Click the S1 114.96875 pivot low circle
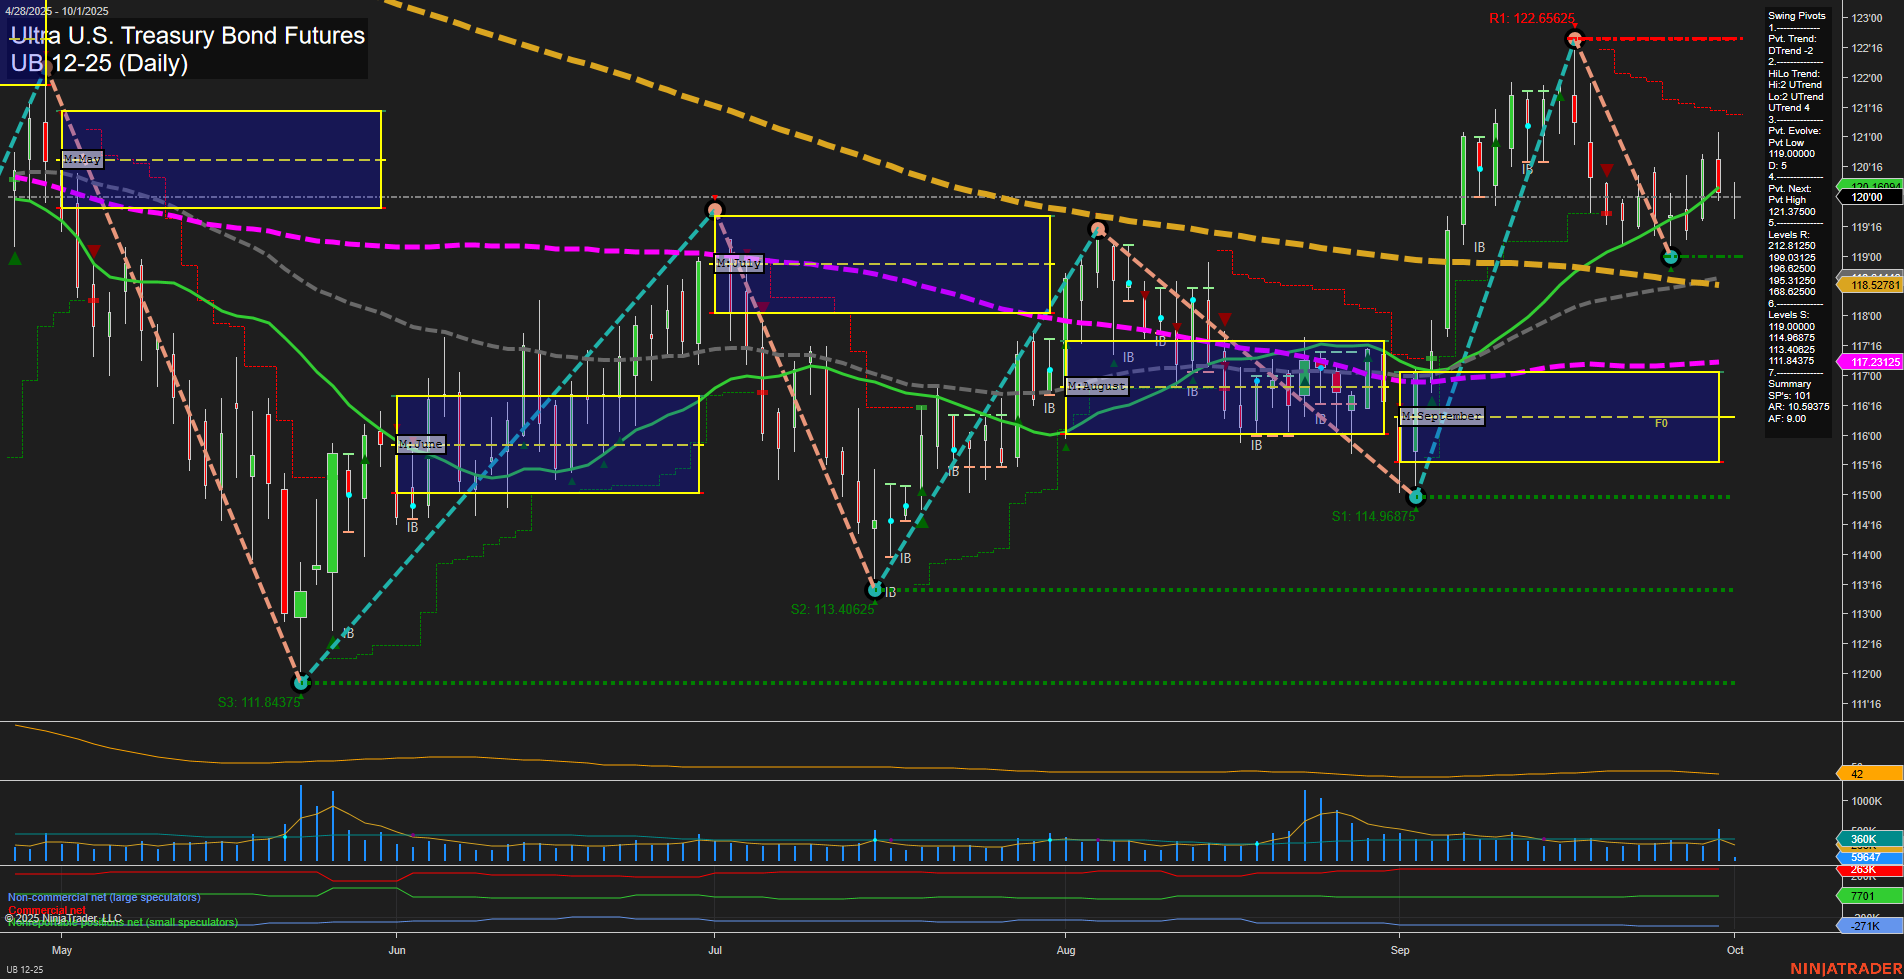Screen dimensions: 1904x979 coord(1415,497)
